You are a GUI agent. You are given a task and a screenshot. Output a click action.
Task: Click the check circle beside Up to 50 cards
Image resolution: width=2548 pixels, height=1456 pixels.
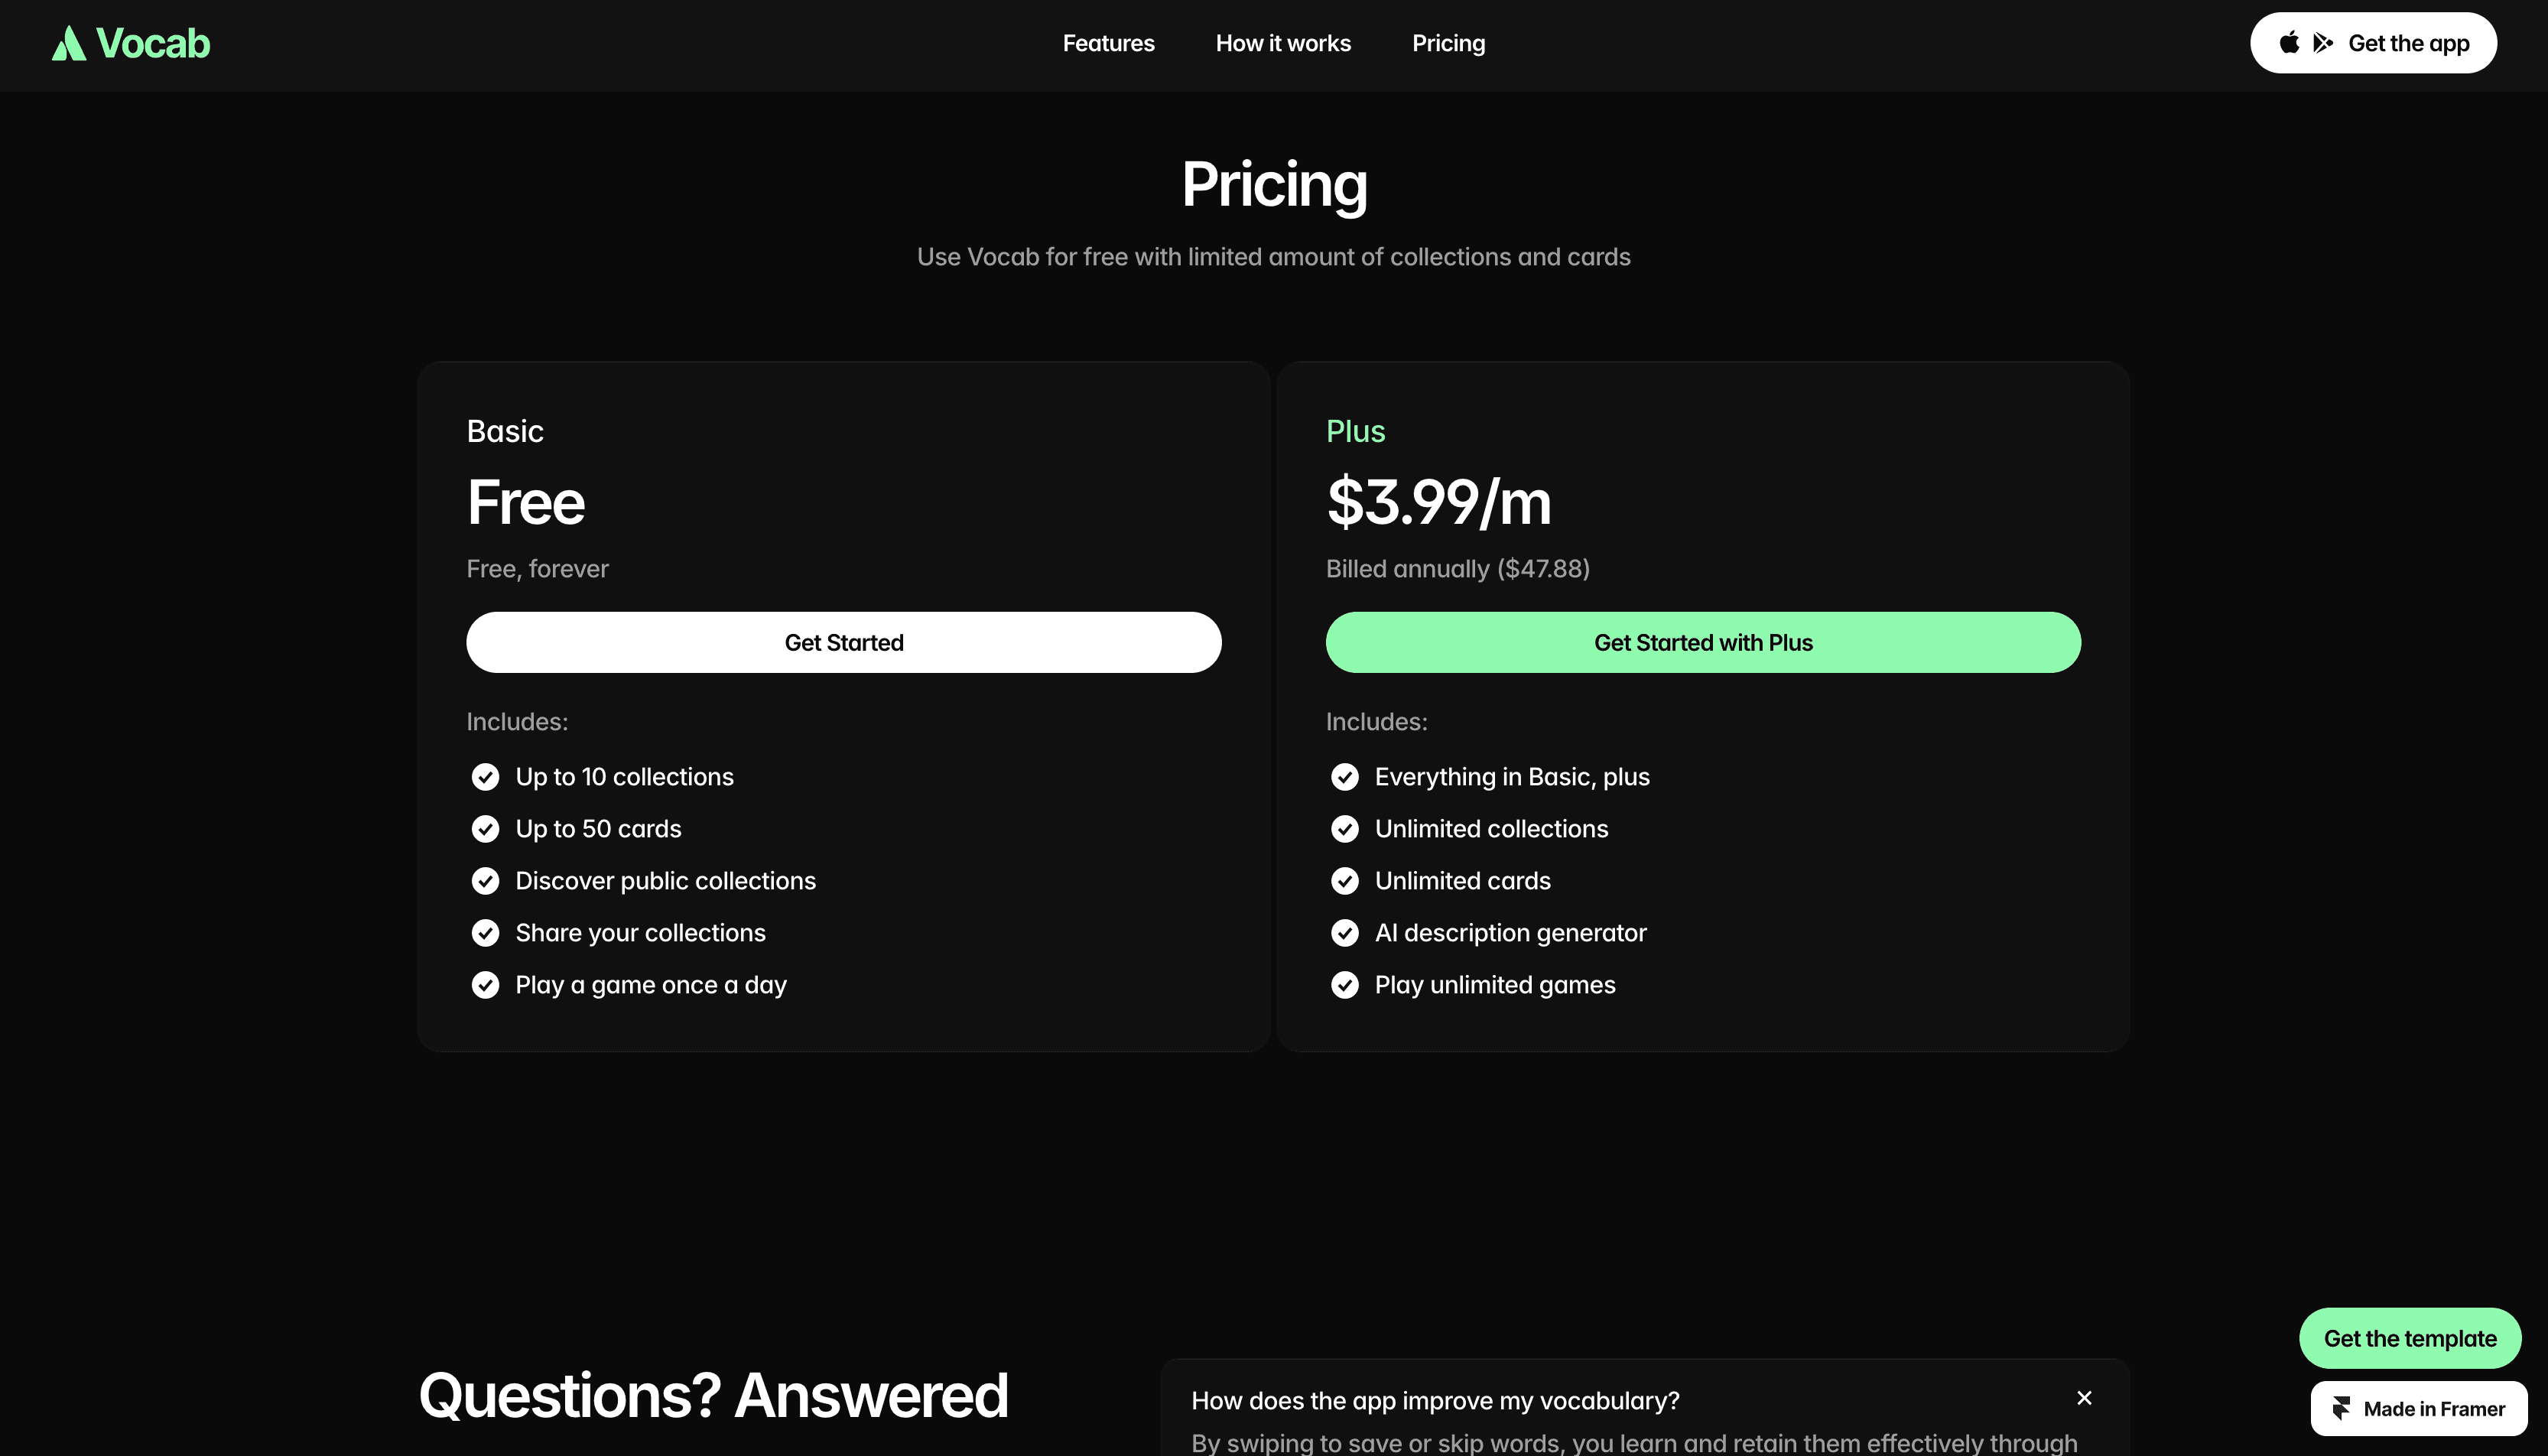485,829
